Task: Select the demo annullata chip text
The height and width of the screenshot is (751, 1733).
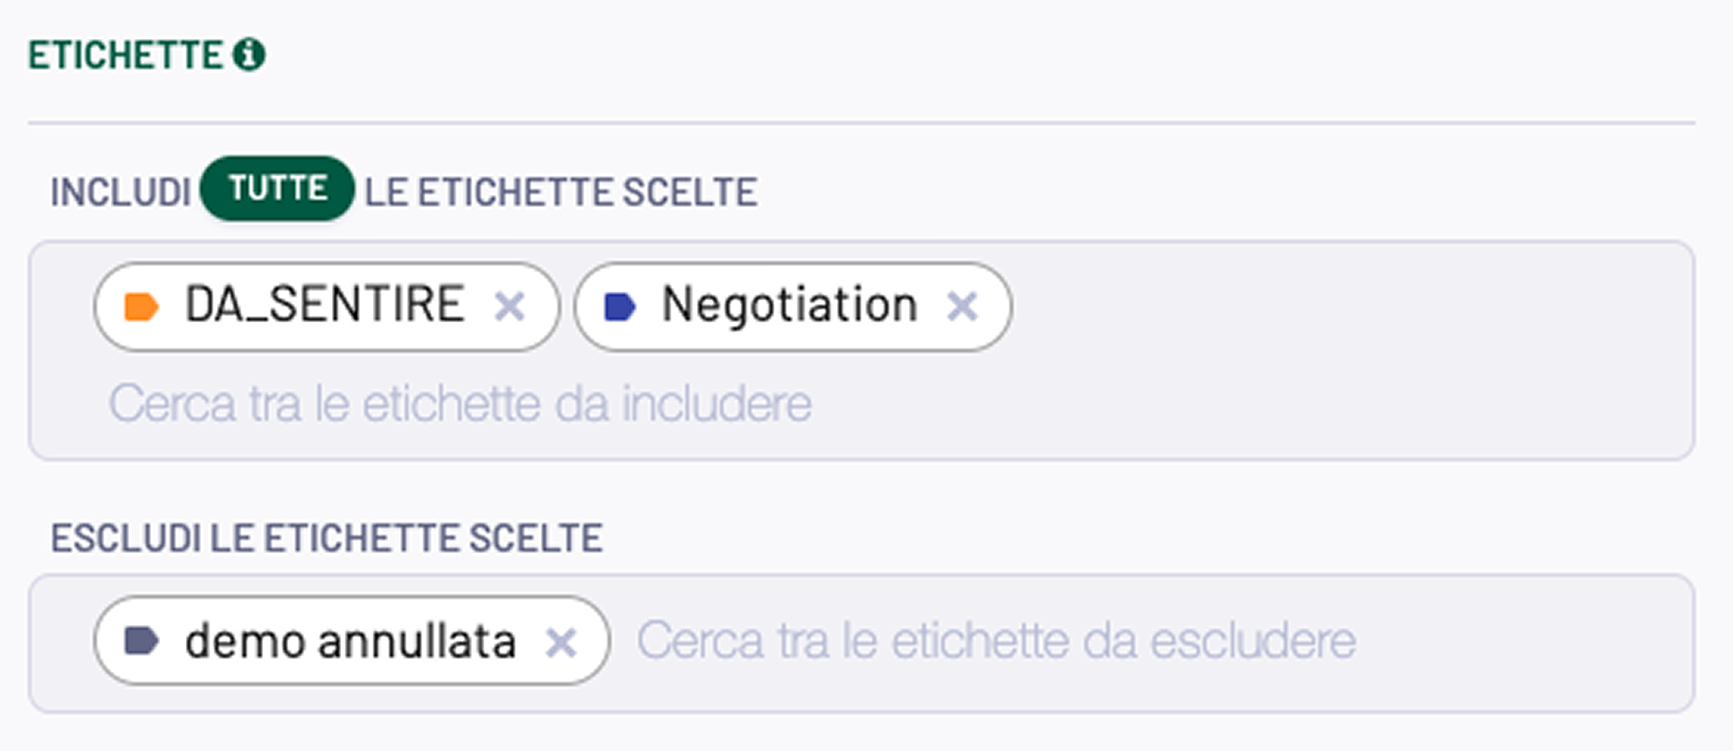Action: pyautogui.click(x=351, y=641)
